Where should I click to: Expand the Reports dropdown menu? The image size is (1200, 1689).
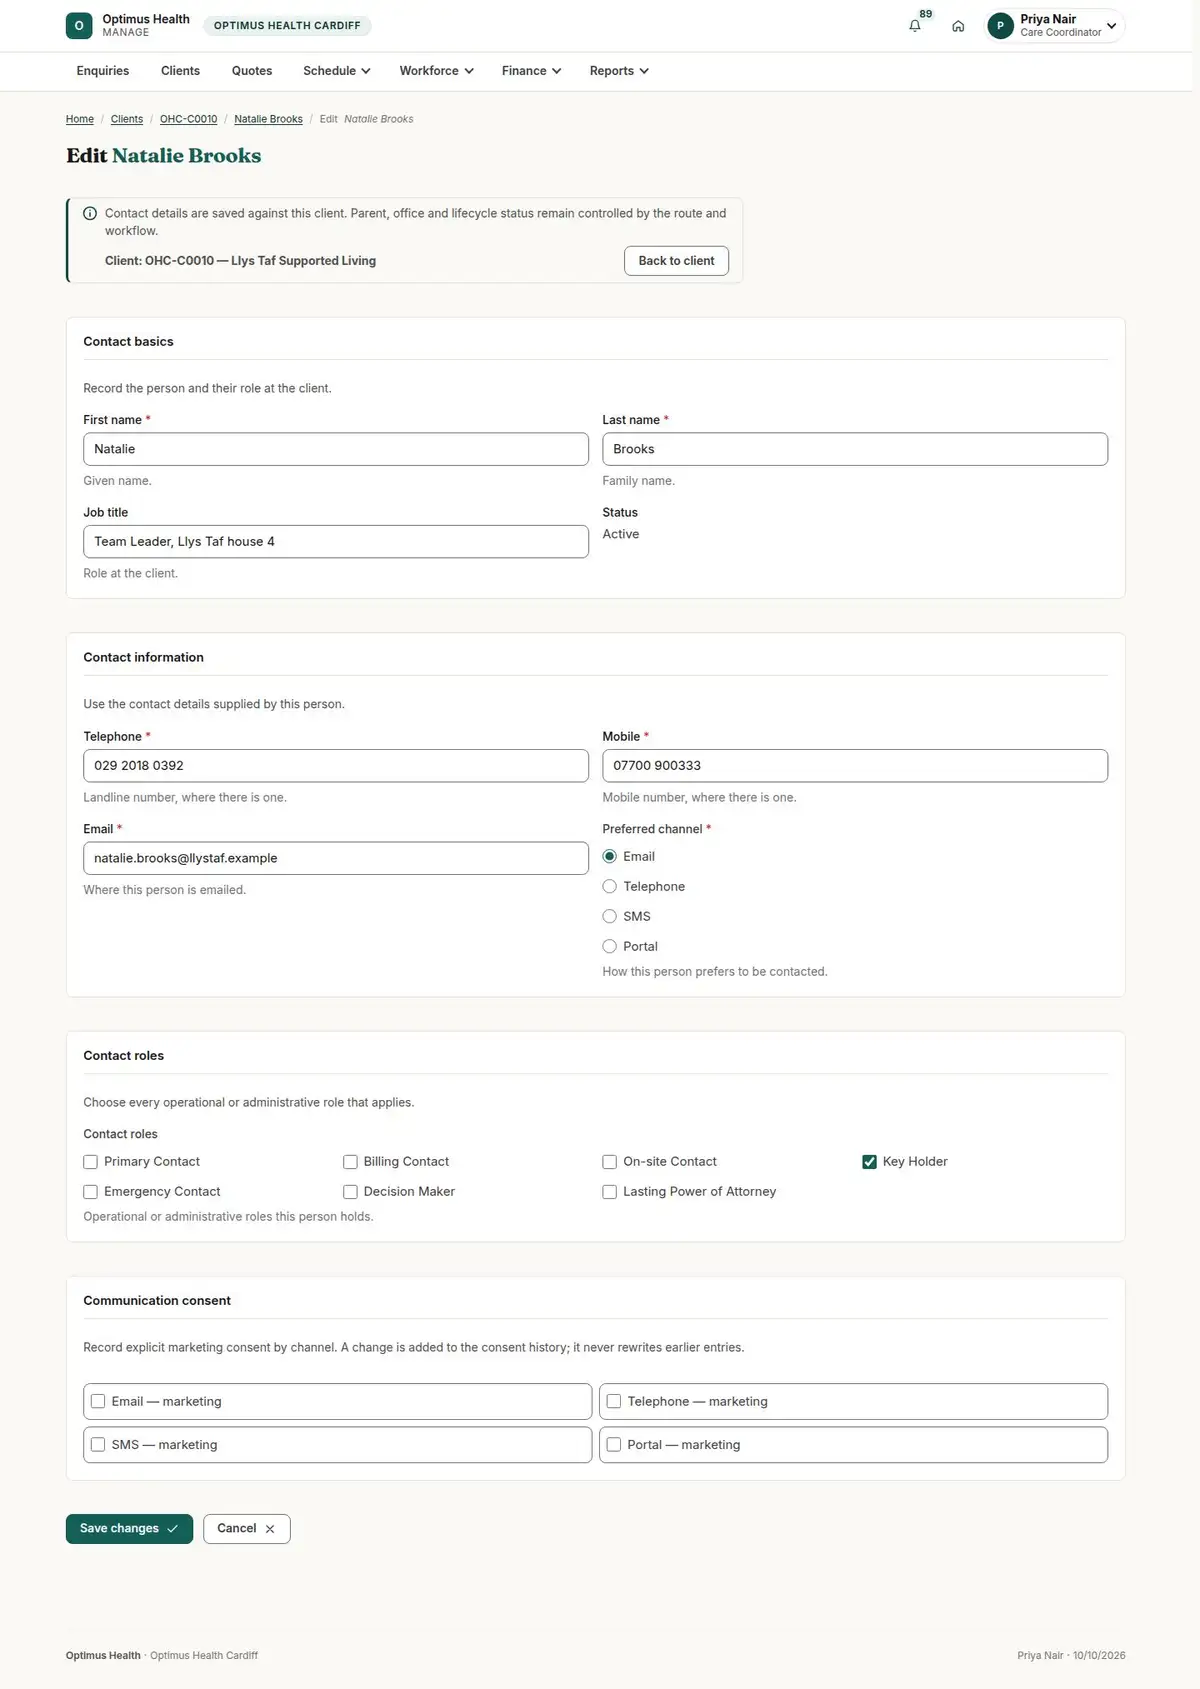point(619,71)
